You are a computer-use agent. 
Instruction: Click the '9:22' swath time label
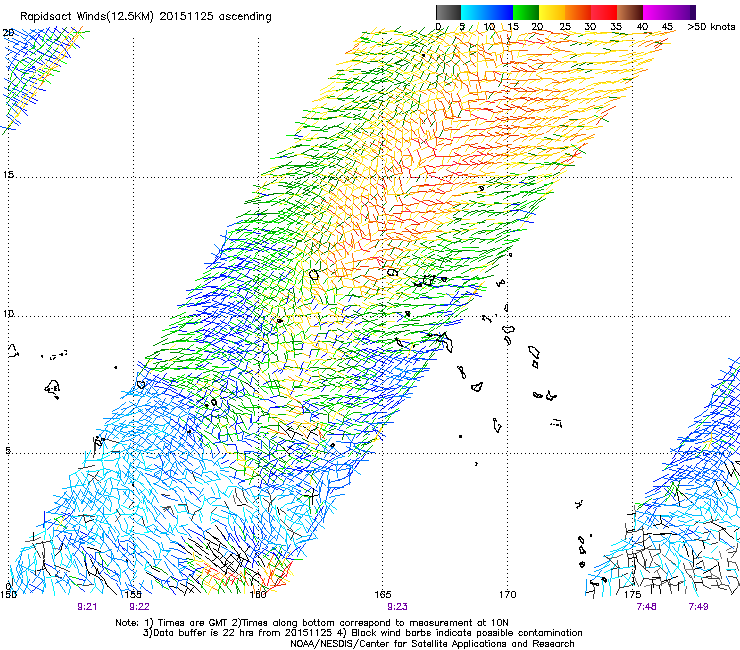click(x=139, y=607)
